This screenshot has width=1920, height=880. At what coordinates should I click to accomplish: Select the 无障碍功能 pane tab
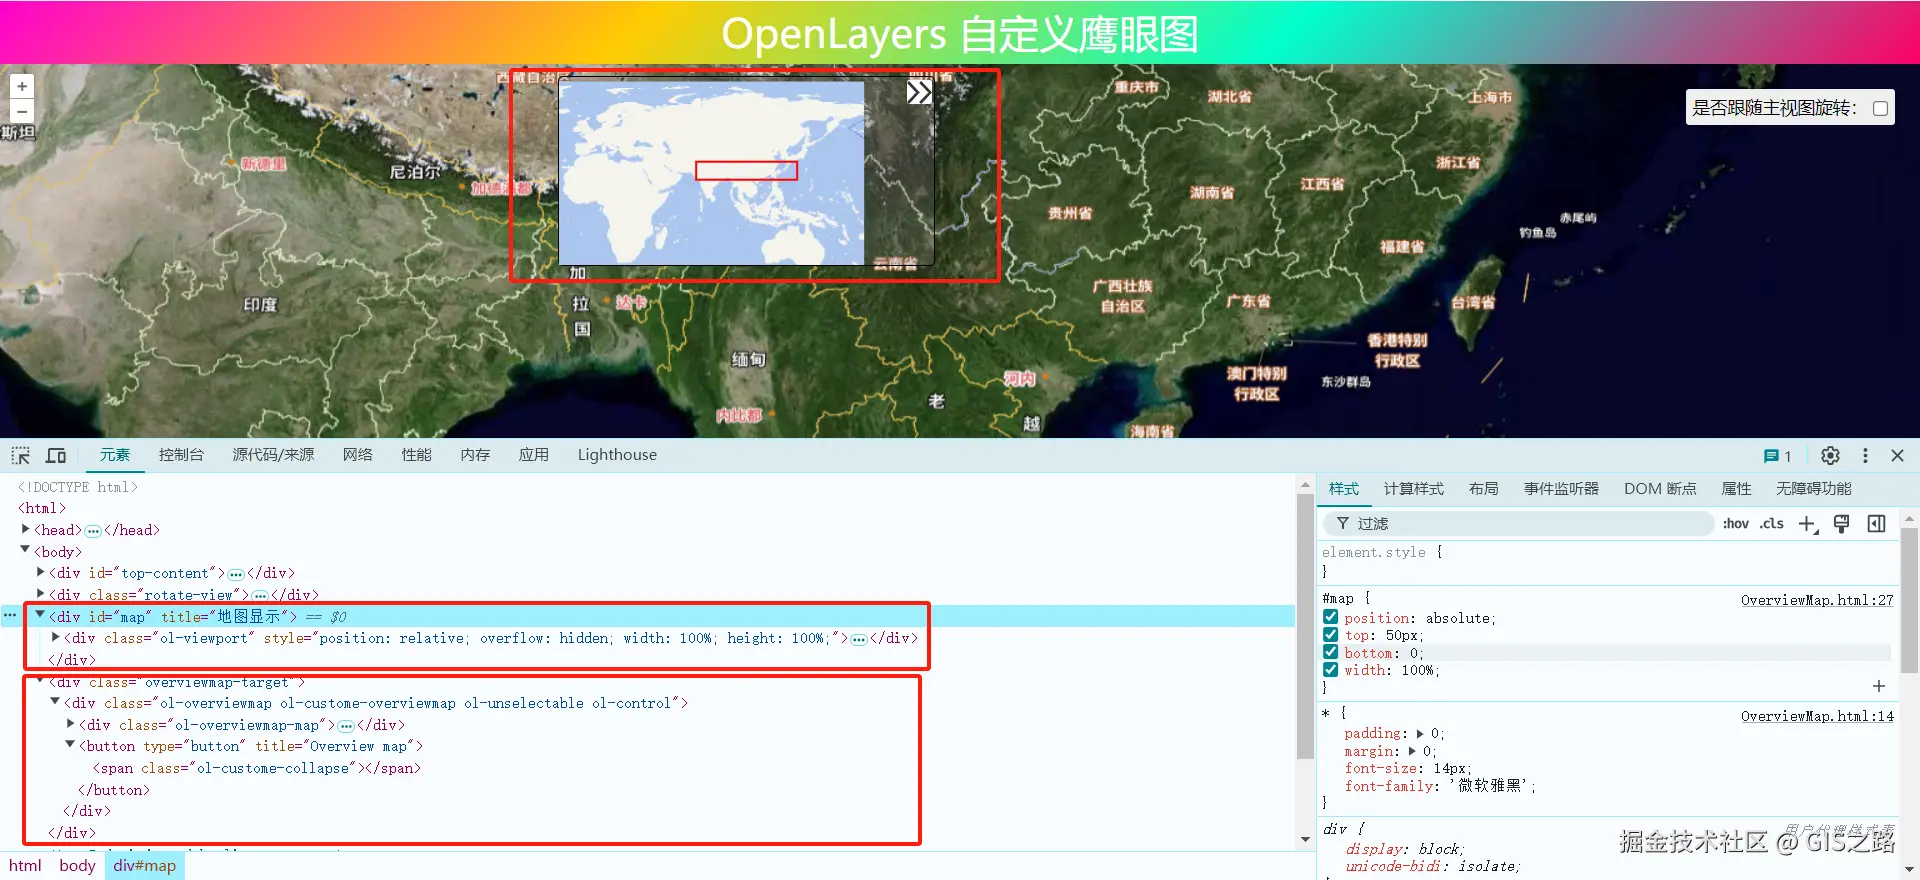1813,489
